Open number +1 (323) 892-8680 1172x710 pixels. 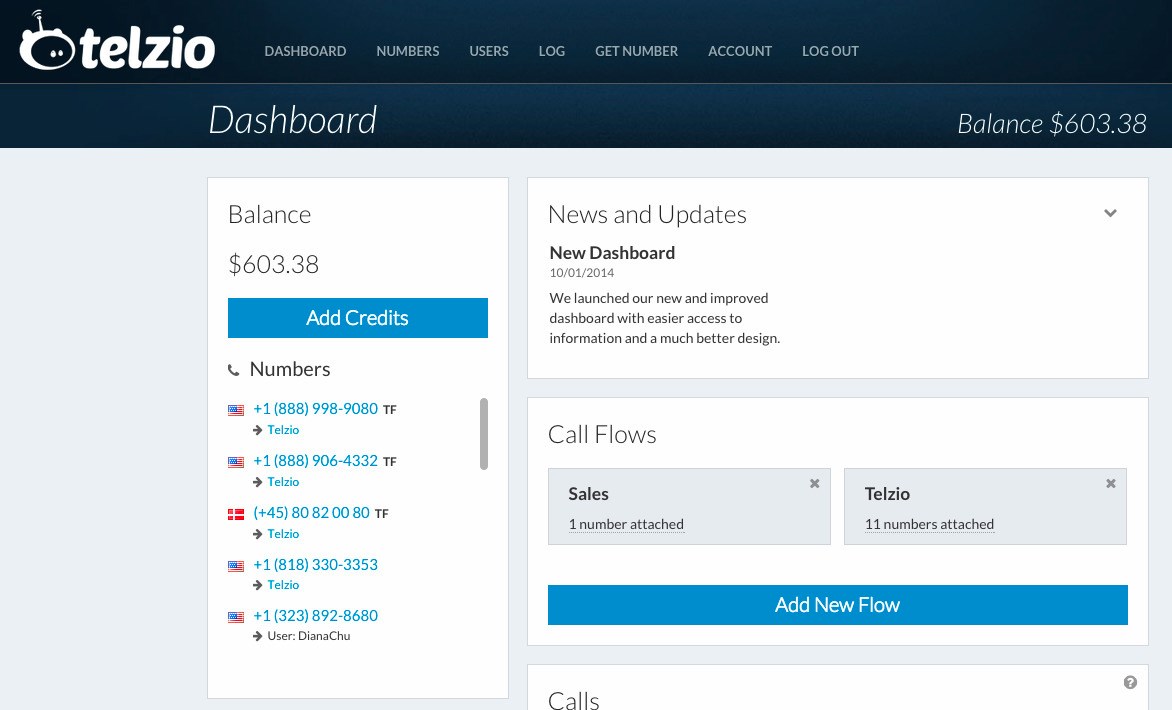pos(315,616)
